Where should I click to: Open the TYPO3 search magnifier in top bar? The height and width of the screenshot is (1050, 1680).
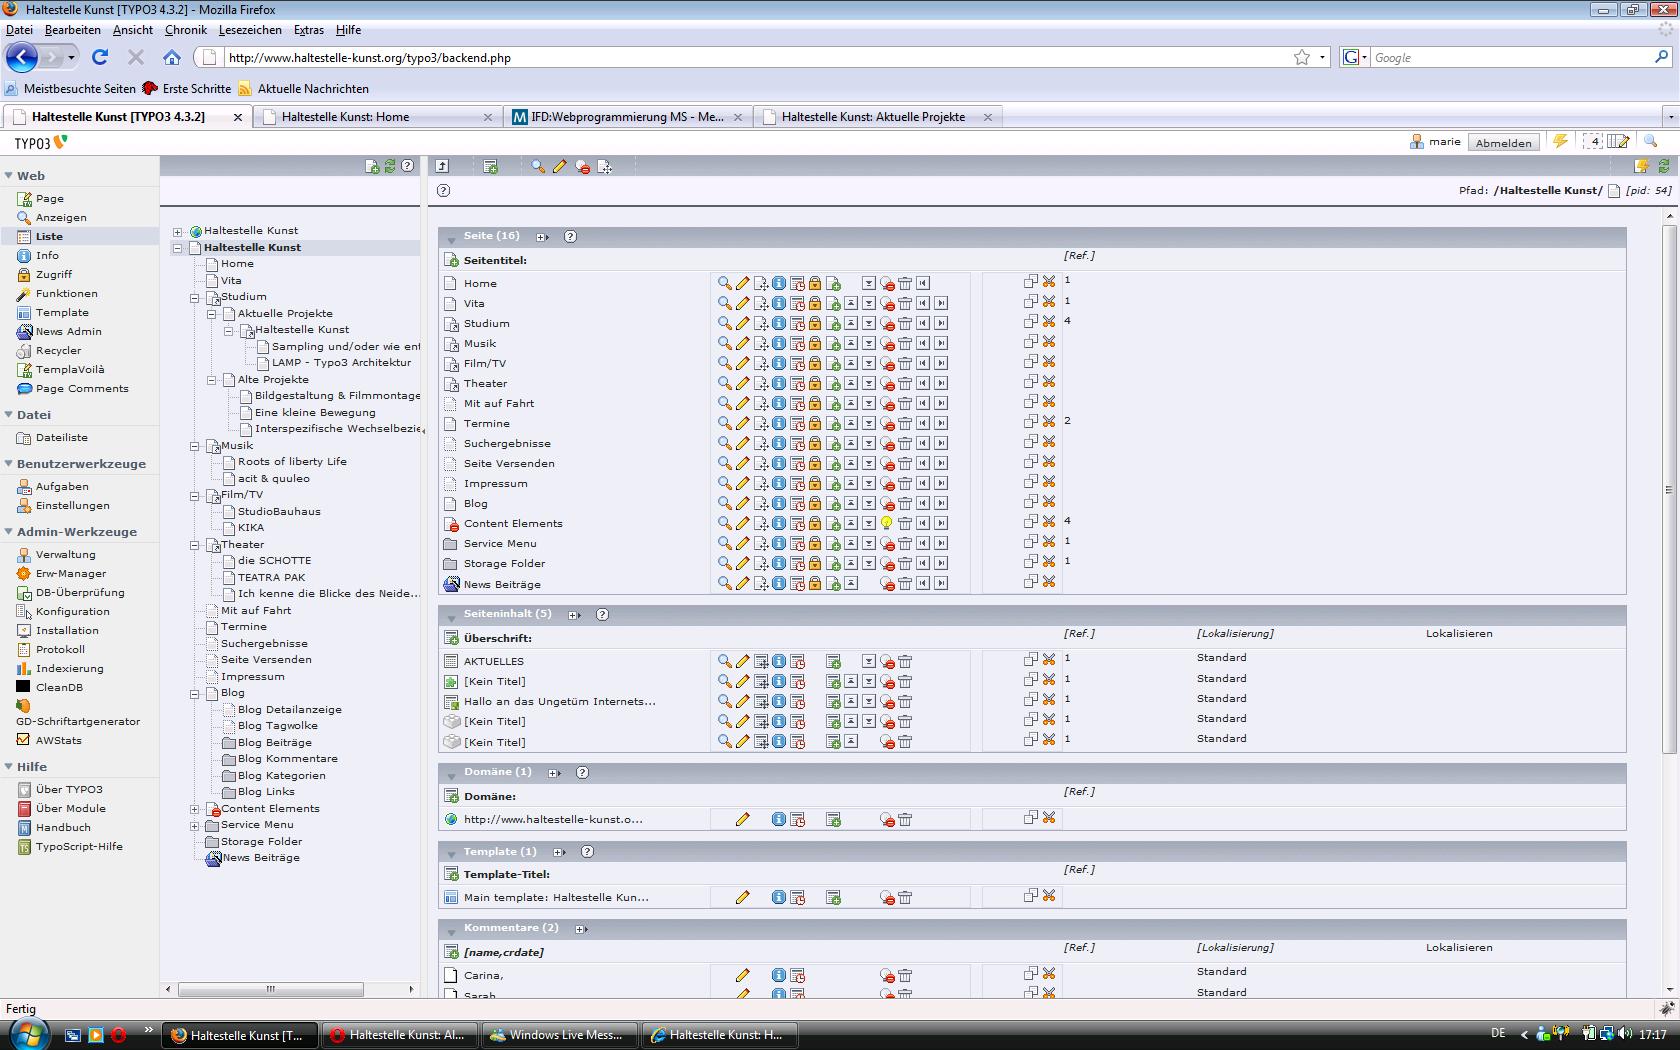(x=1650, y=142)
